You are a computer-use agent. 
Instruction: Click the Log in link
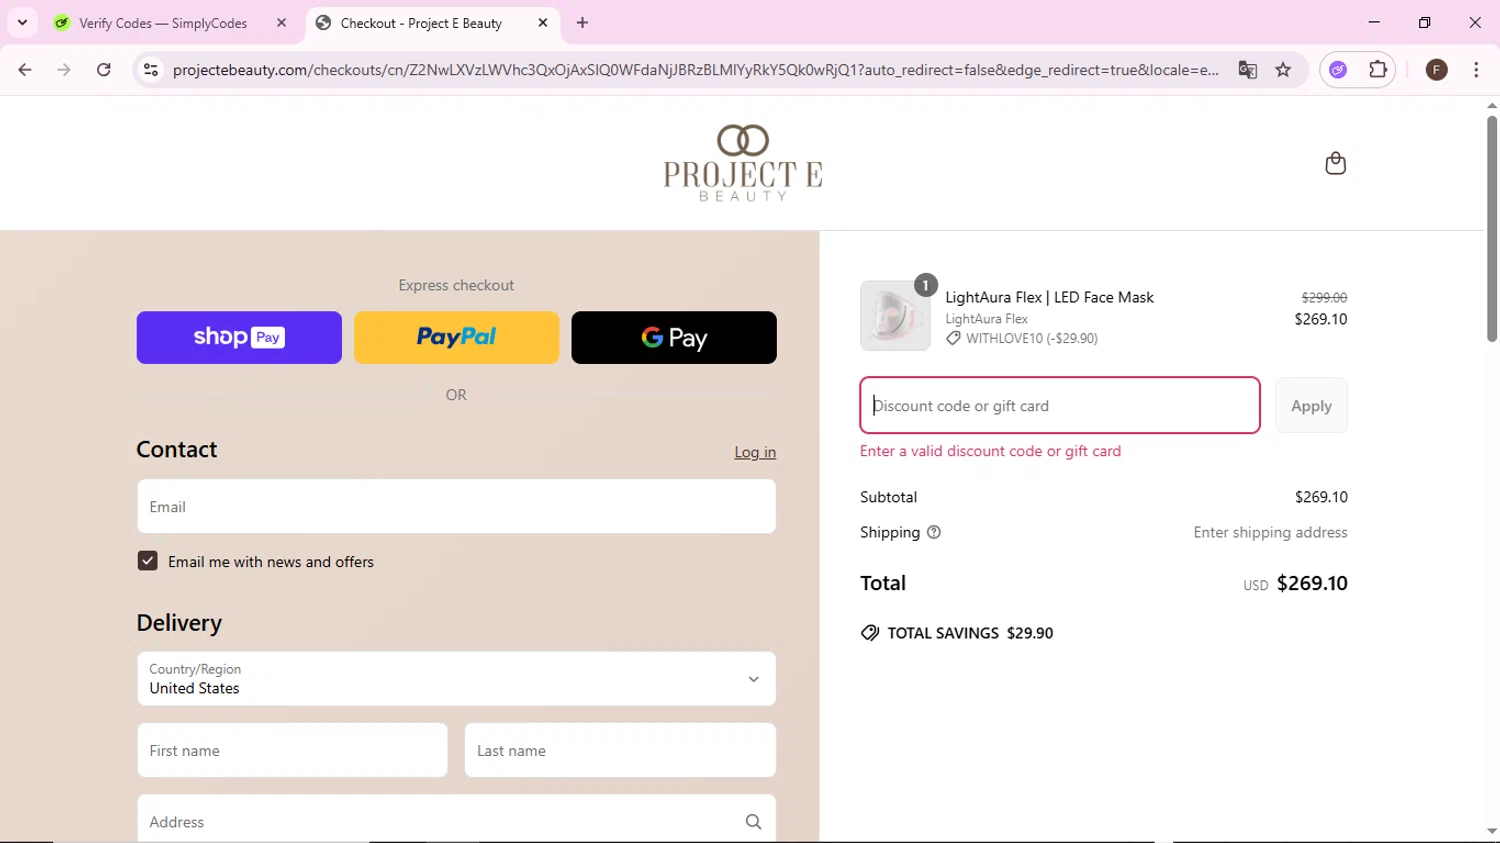[x=755, y=452]
